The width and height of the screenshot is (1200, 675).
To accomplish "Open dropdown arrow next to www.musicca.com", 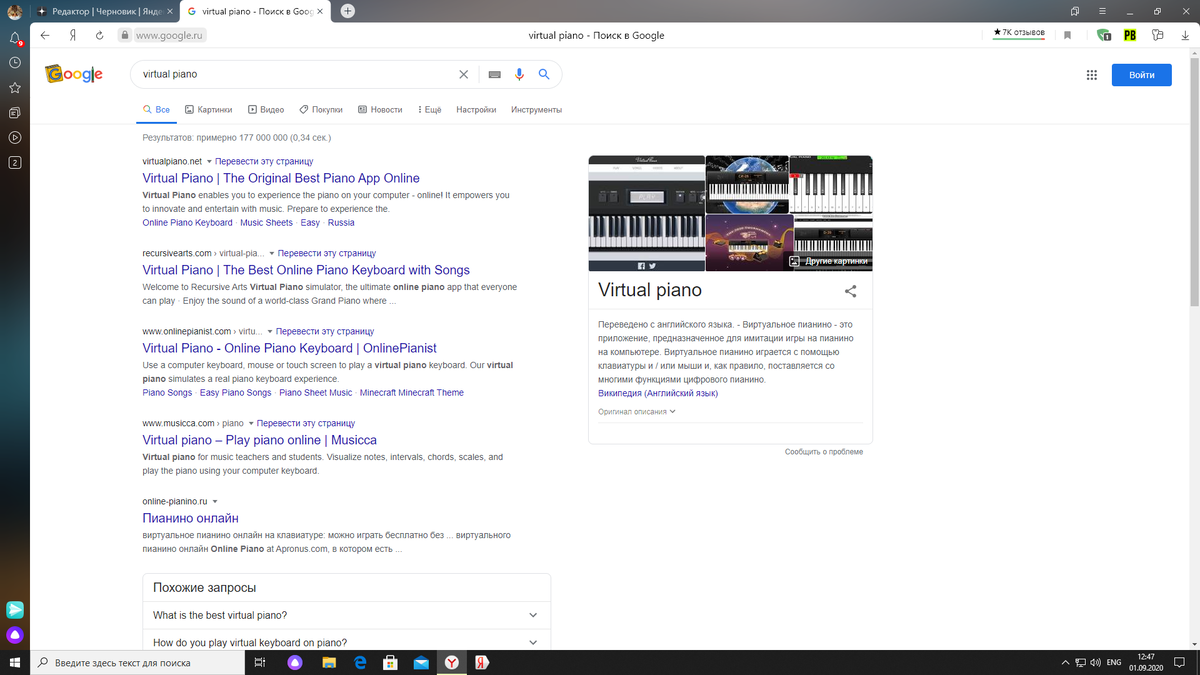I will [251, 423].
